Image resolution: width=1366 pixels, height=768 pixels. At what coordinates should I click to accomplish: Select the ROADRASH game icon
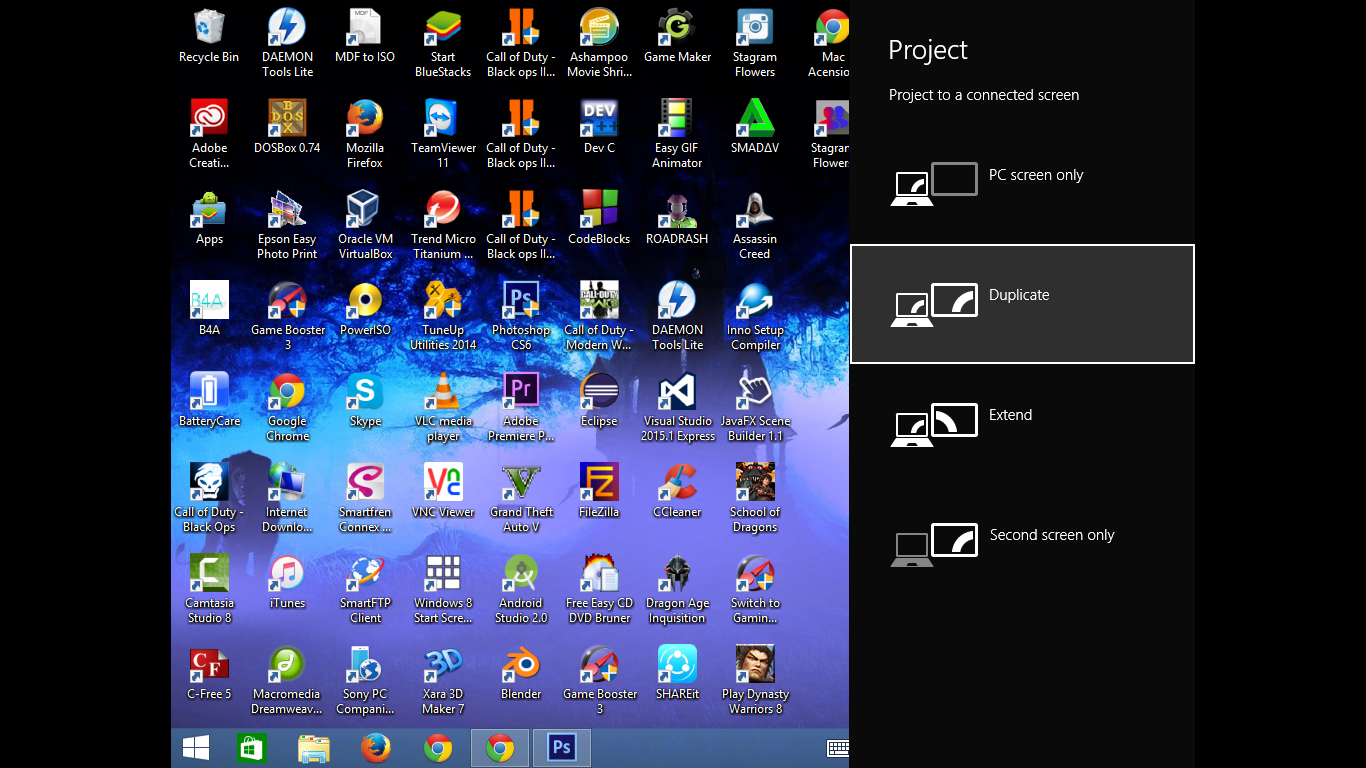coord(677,219)
